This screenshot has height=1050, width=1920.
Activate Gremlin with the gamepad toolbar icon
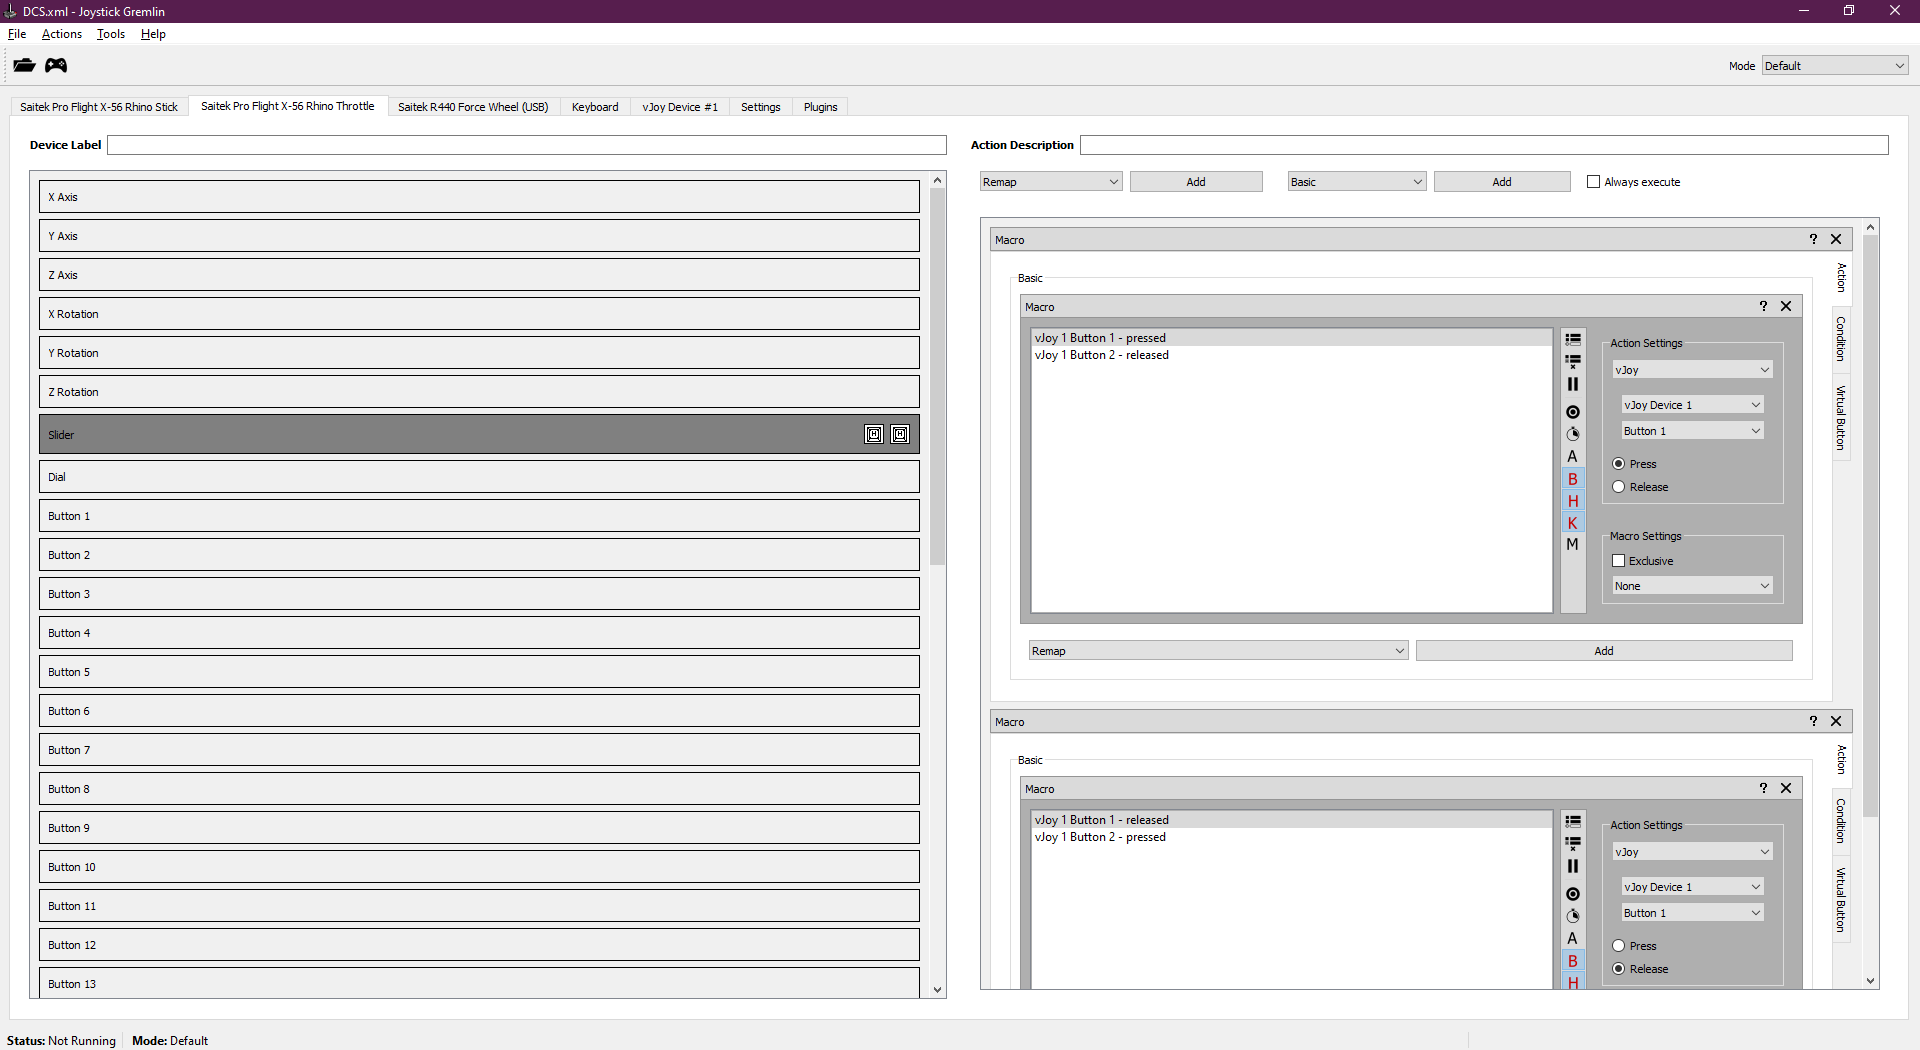pyautogui.click(x=56, y=65)
